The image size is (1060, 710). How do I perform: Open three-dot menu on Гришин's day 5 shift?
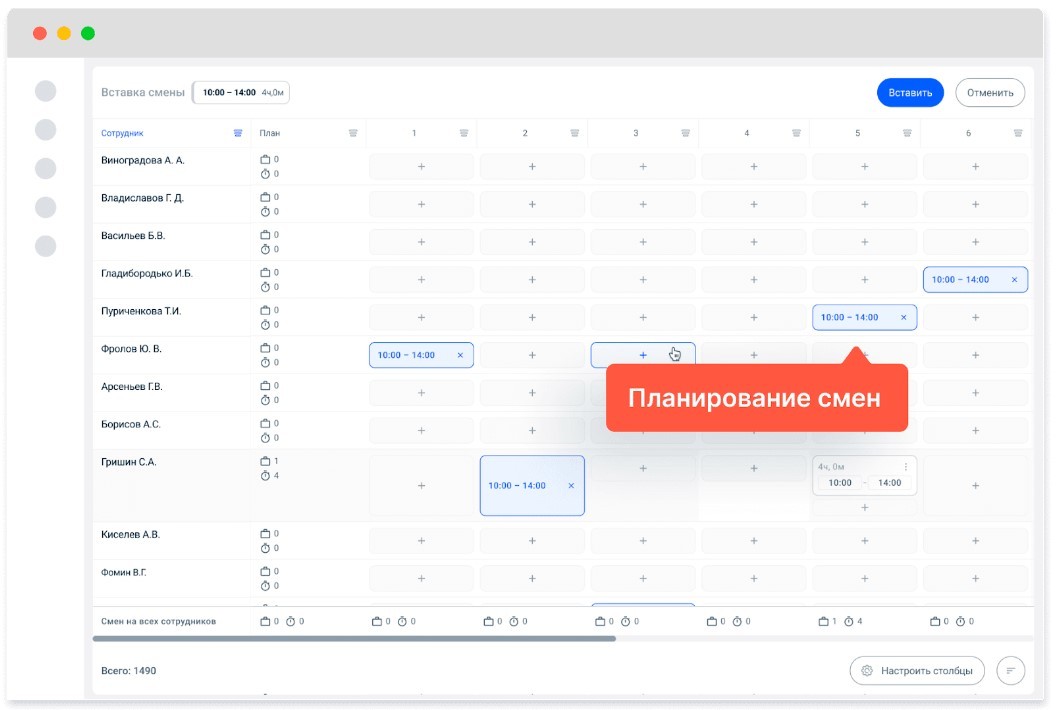[x=906, y=467]
